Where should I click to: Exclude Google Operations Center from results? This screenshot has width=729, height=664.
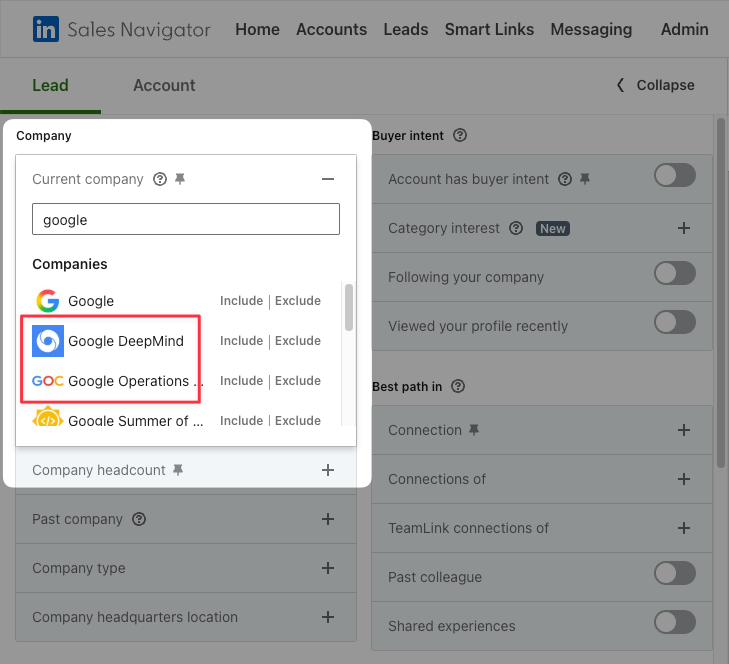(x=298, y=381)
